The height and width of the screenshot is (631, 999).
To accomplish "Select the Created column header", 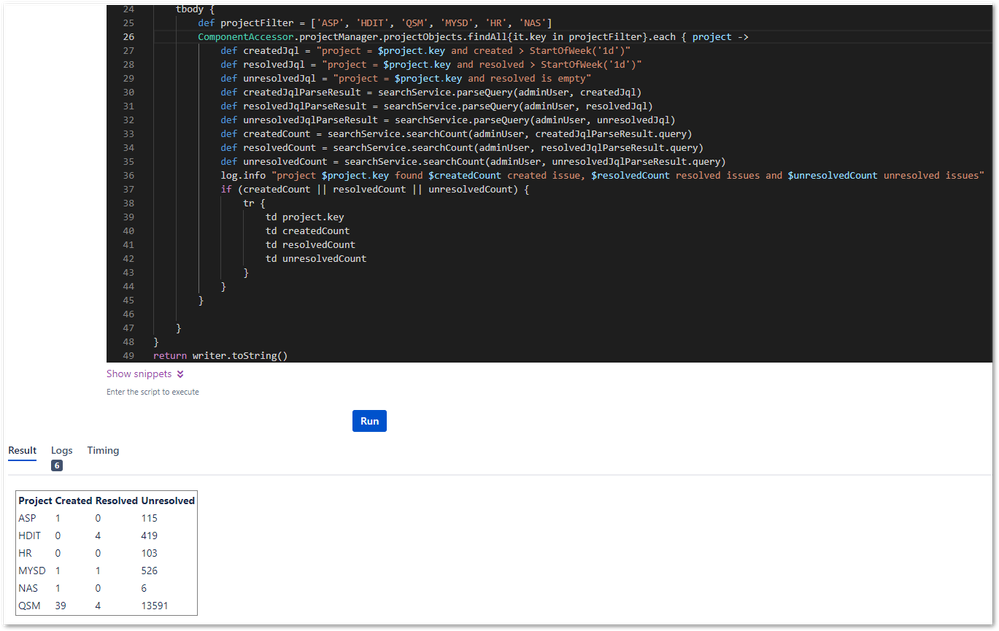I will coord(73,500).
